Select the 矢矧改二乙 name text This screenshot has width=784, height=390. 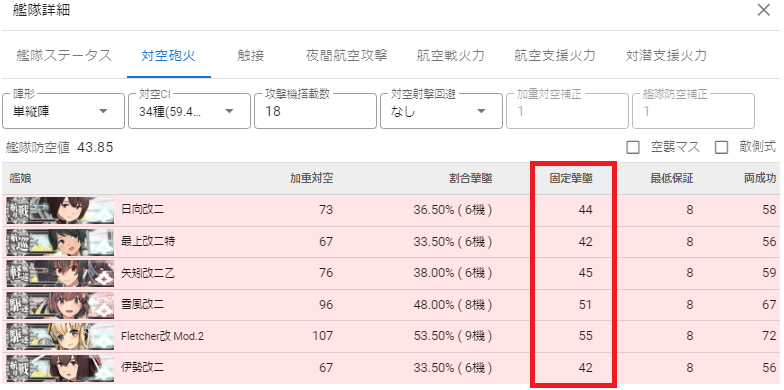click(x=148, y=274)
